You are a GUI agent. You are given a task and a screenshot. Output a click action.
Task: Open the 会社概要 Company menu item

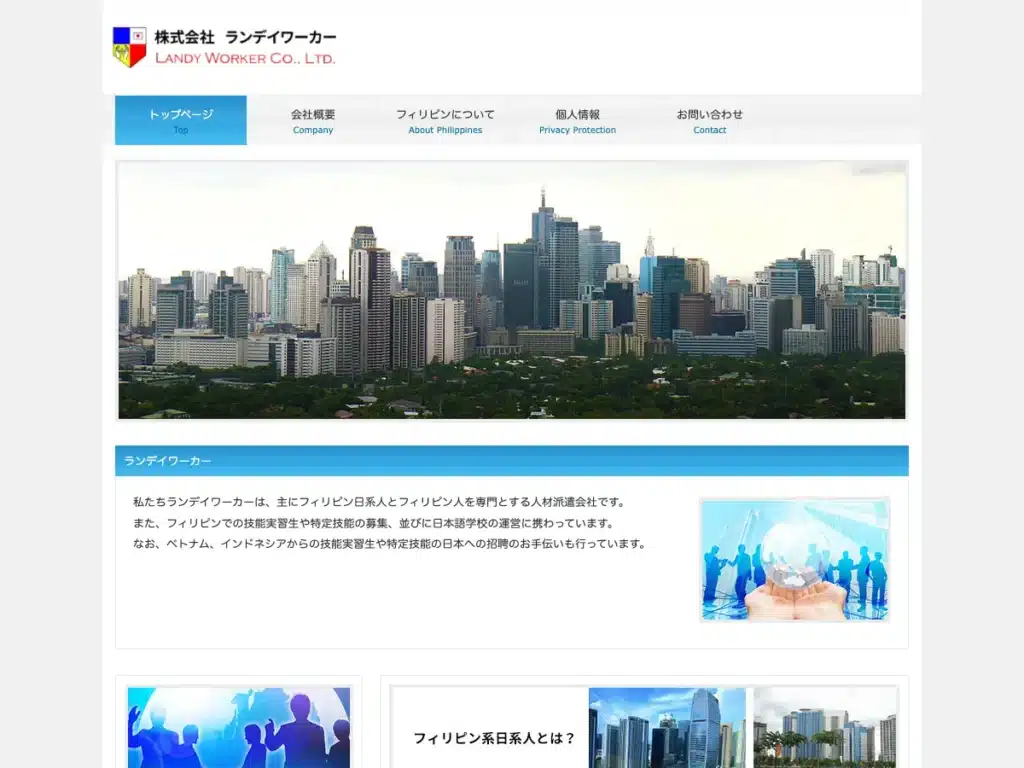pyautogui.click(x=313, y=121)
